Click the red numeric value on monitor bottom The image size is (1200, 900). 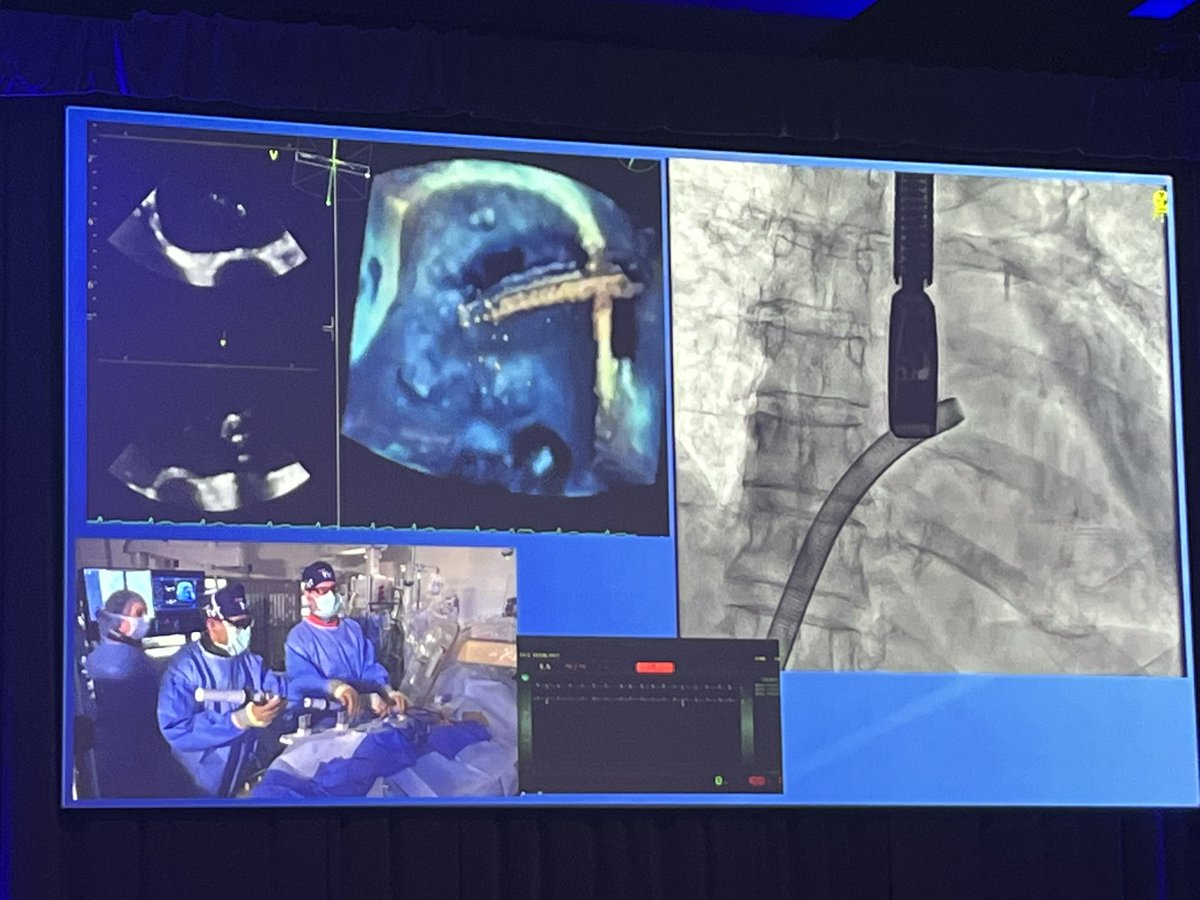coord(758,780)
